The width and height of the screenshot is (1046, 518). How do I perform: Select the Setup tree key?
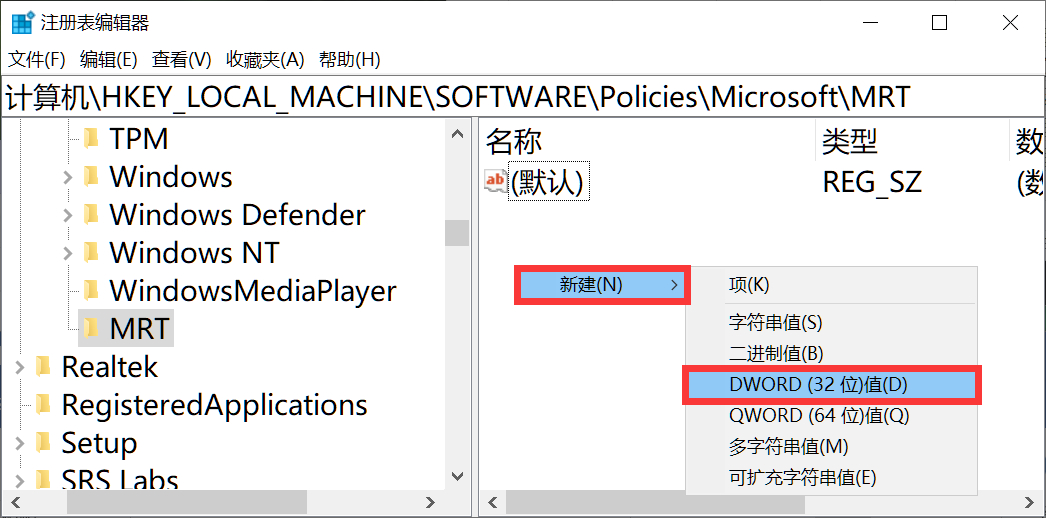click(99, 443)
